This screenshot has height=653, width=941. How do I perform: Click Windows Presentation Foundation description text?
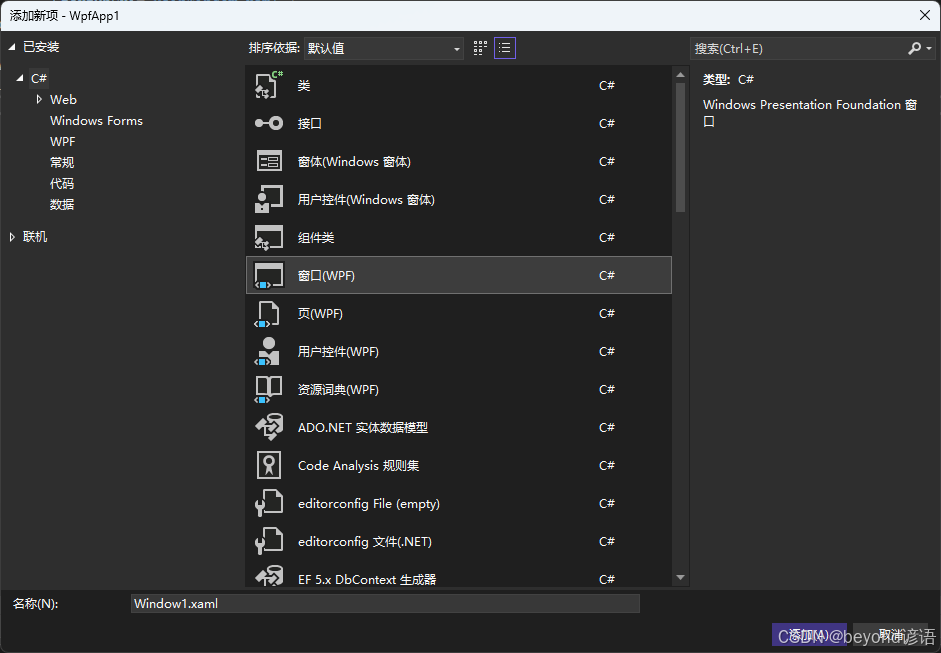(x=810, y=113)
